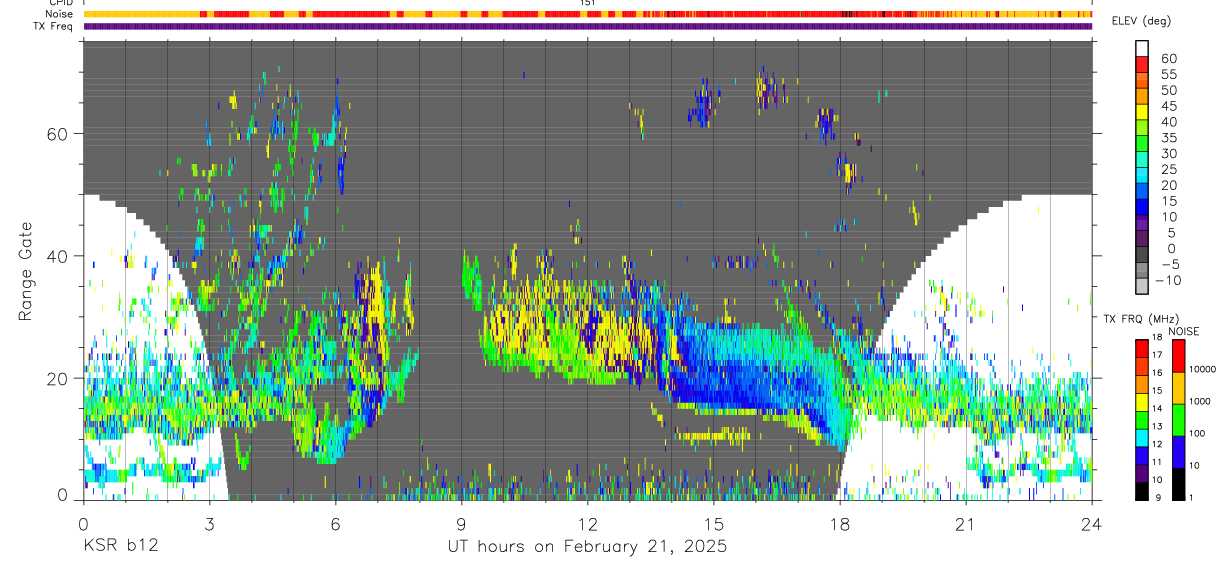Click the '45' tick on ELEV legend

tap(1168, 106)
